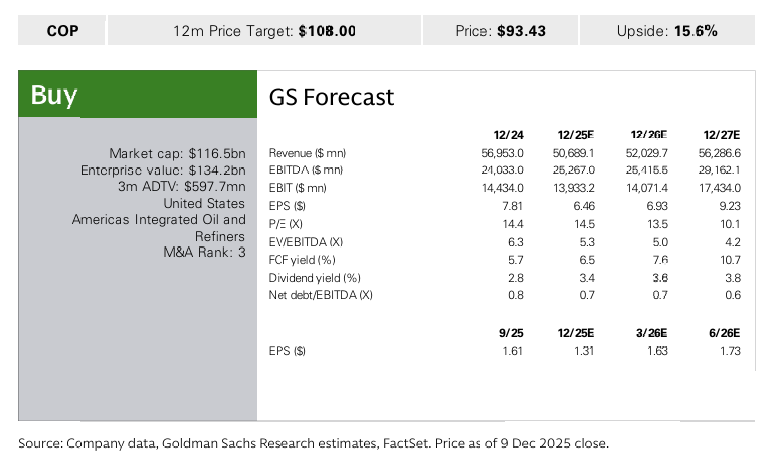Click the Net debt/EBITDA (X) label
774x461 pixels.
point(320,295)
